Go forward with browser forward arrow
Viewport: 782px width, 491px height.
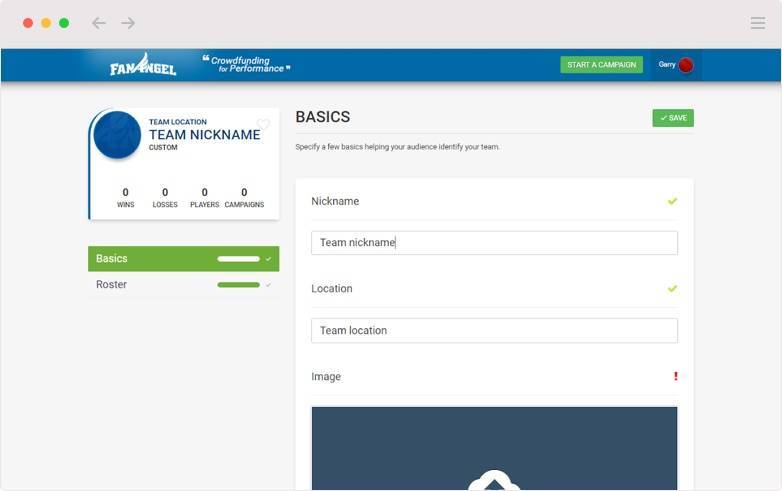[128, 23]
